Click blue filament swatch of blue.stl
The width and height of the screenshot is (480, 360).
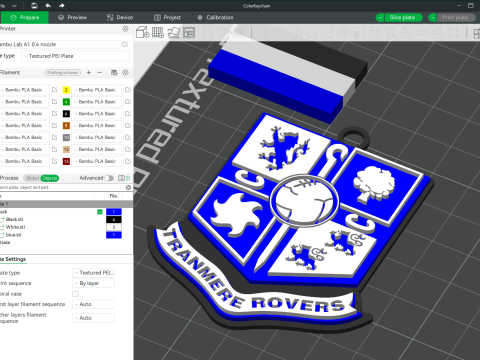(x=114, y=235)
